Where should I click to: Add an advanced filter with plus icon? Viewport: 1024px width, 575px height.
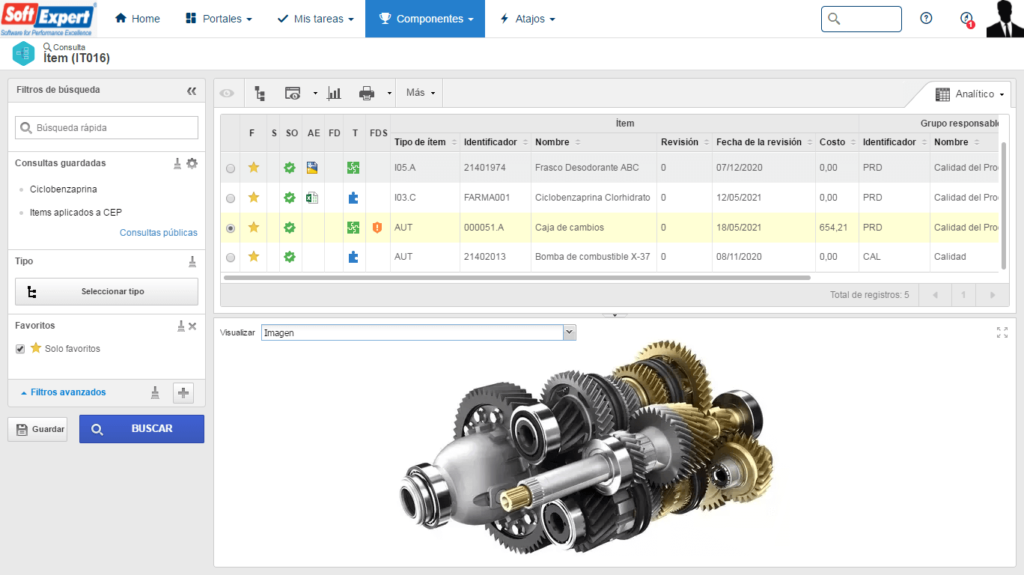tap(184, 393)
